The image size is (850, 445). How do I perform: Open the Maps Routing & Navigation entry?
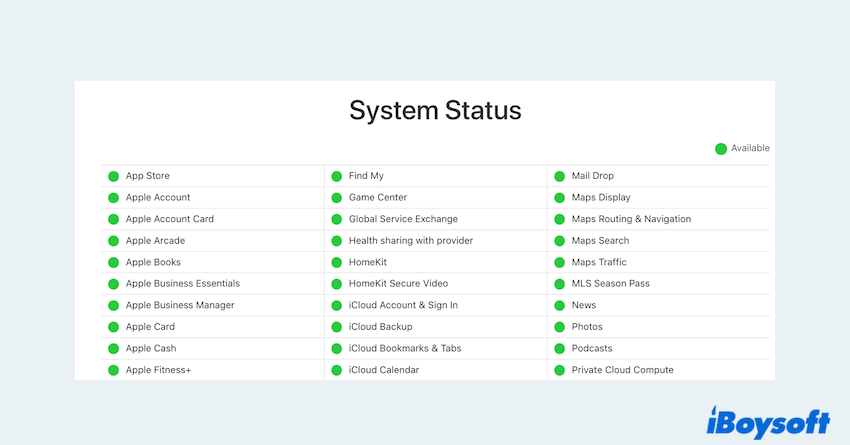point(631,219)
